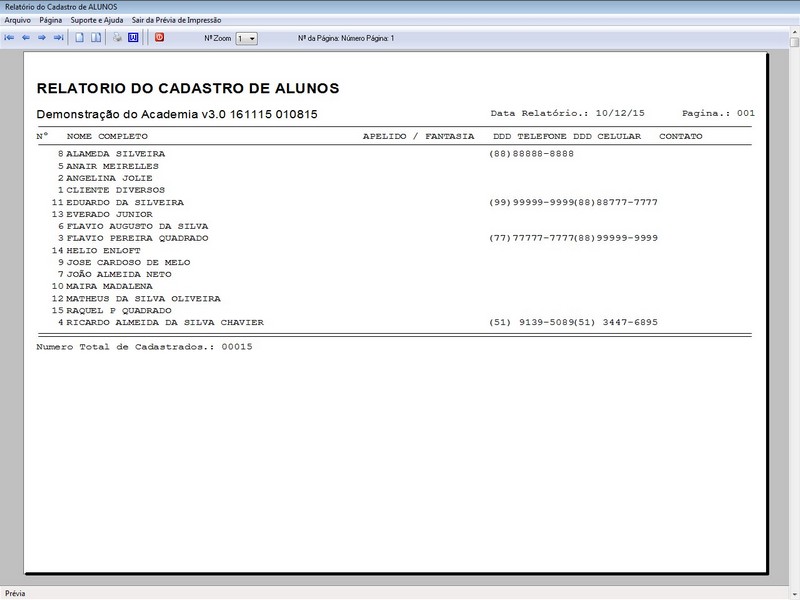This screenshot has height=600, width=800.
Task: Click phone number (88)88888-8888
Action: point(531,154)
